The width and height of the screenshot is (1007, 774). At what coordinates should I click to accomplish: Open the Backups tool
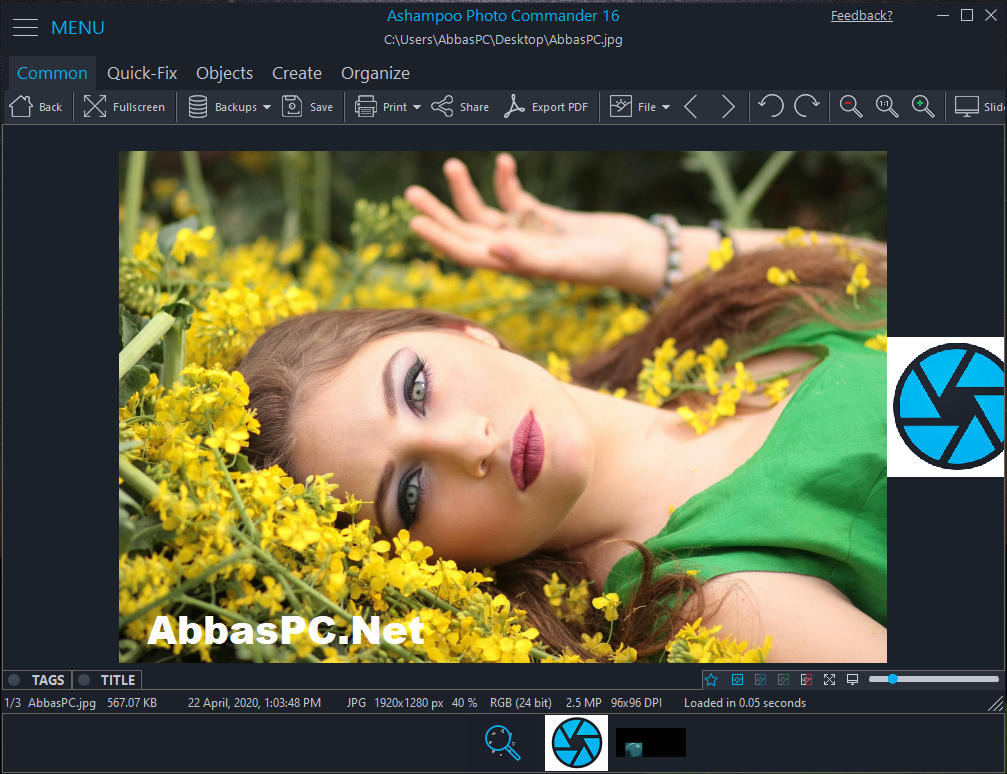click(x=223, y=107)
